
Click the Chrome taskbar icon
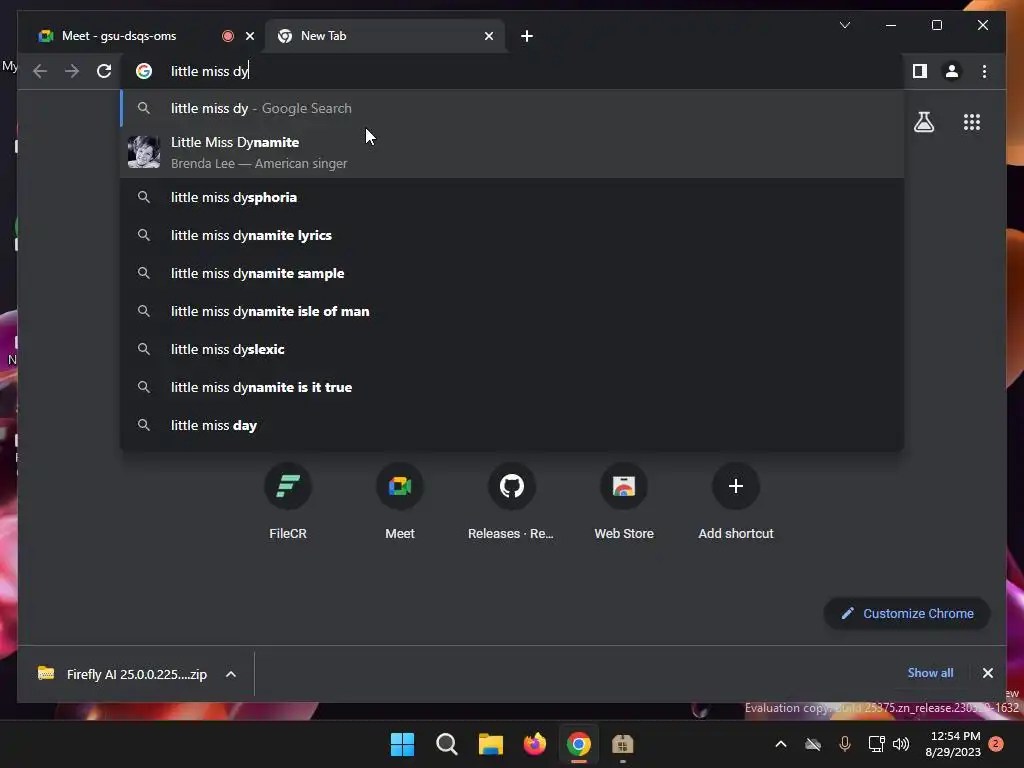(x=579, y=744)
